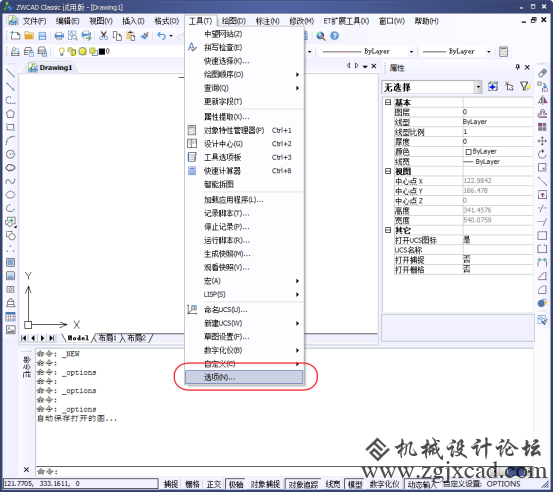Toggle the Ortho (正交) status bar button
This screenshot has height=492, width=554.
214,484
